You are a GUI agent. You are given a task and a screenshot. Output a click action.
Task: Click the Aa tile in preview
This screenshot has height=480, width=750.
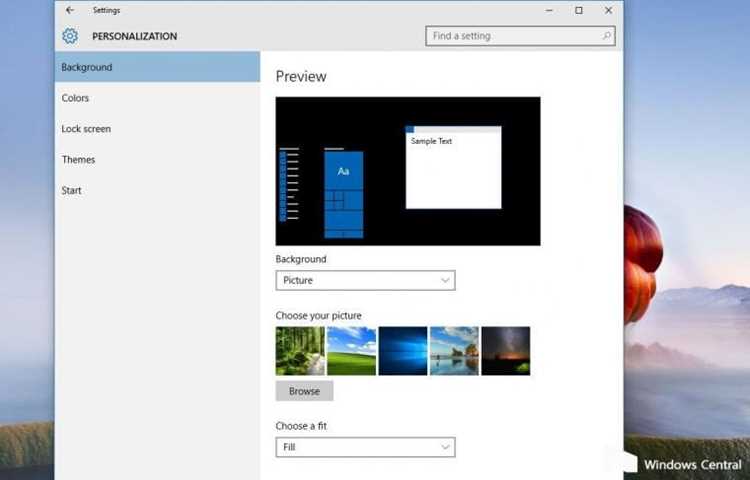tap(343, 171)
